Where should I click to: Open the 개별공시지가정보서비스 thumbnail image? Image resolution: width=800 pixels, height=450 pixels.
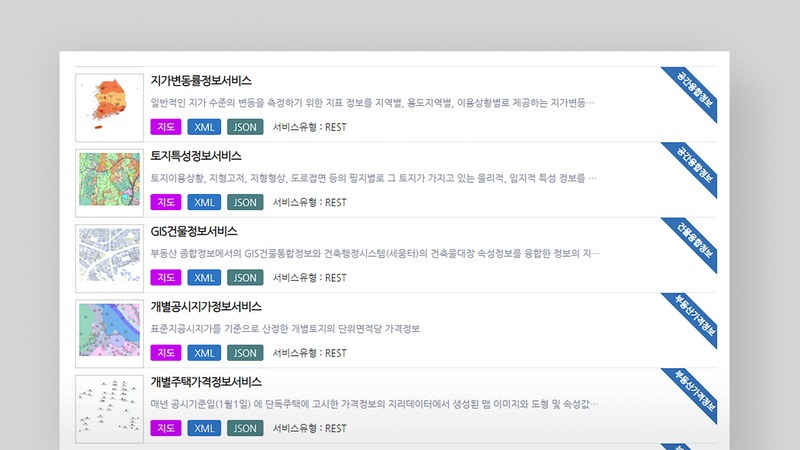pyautogui.click(x=109, y=333)
